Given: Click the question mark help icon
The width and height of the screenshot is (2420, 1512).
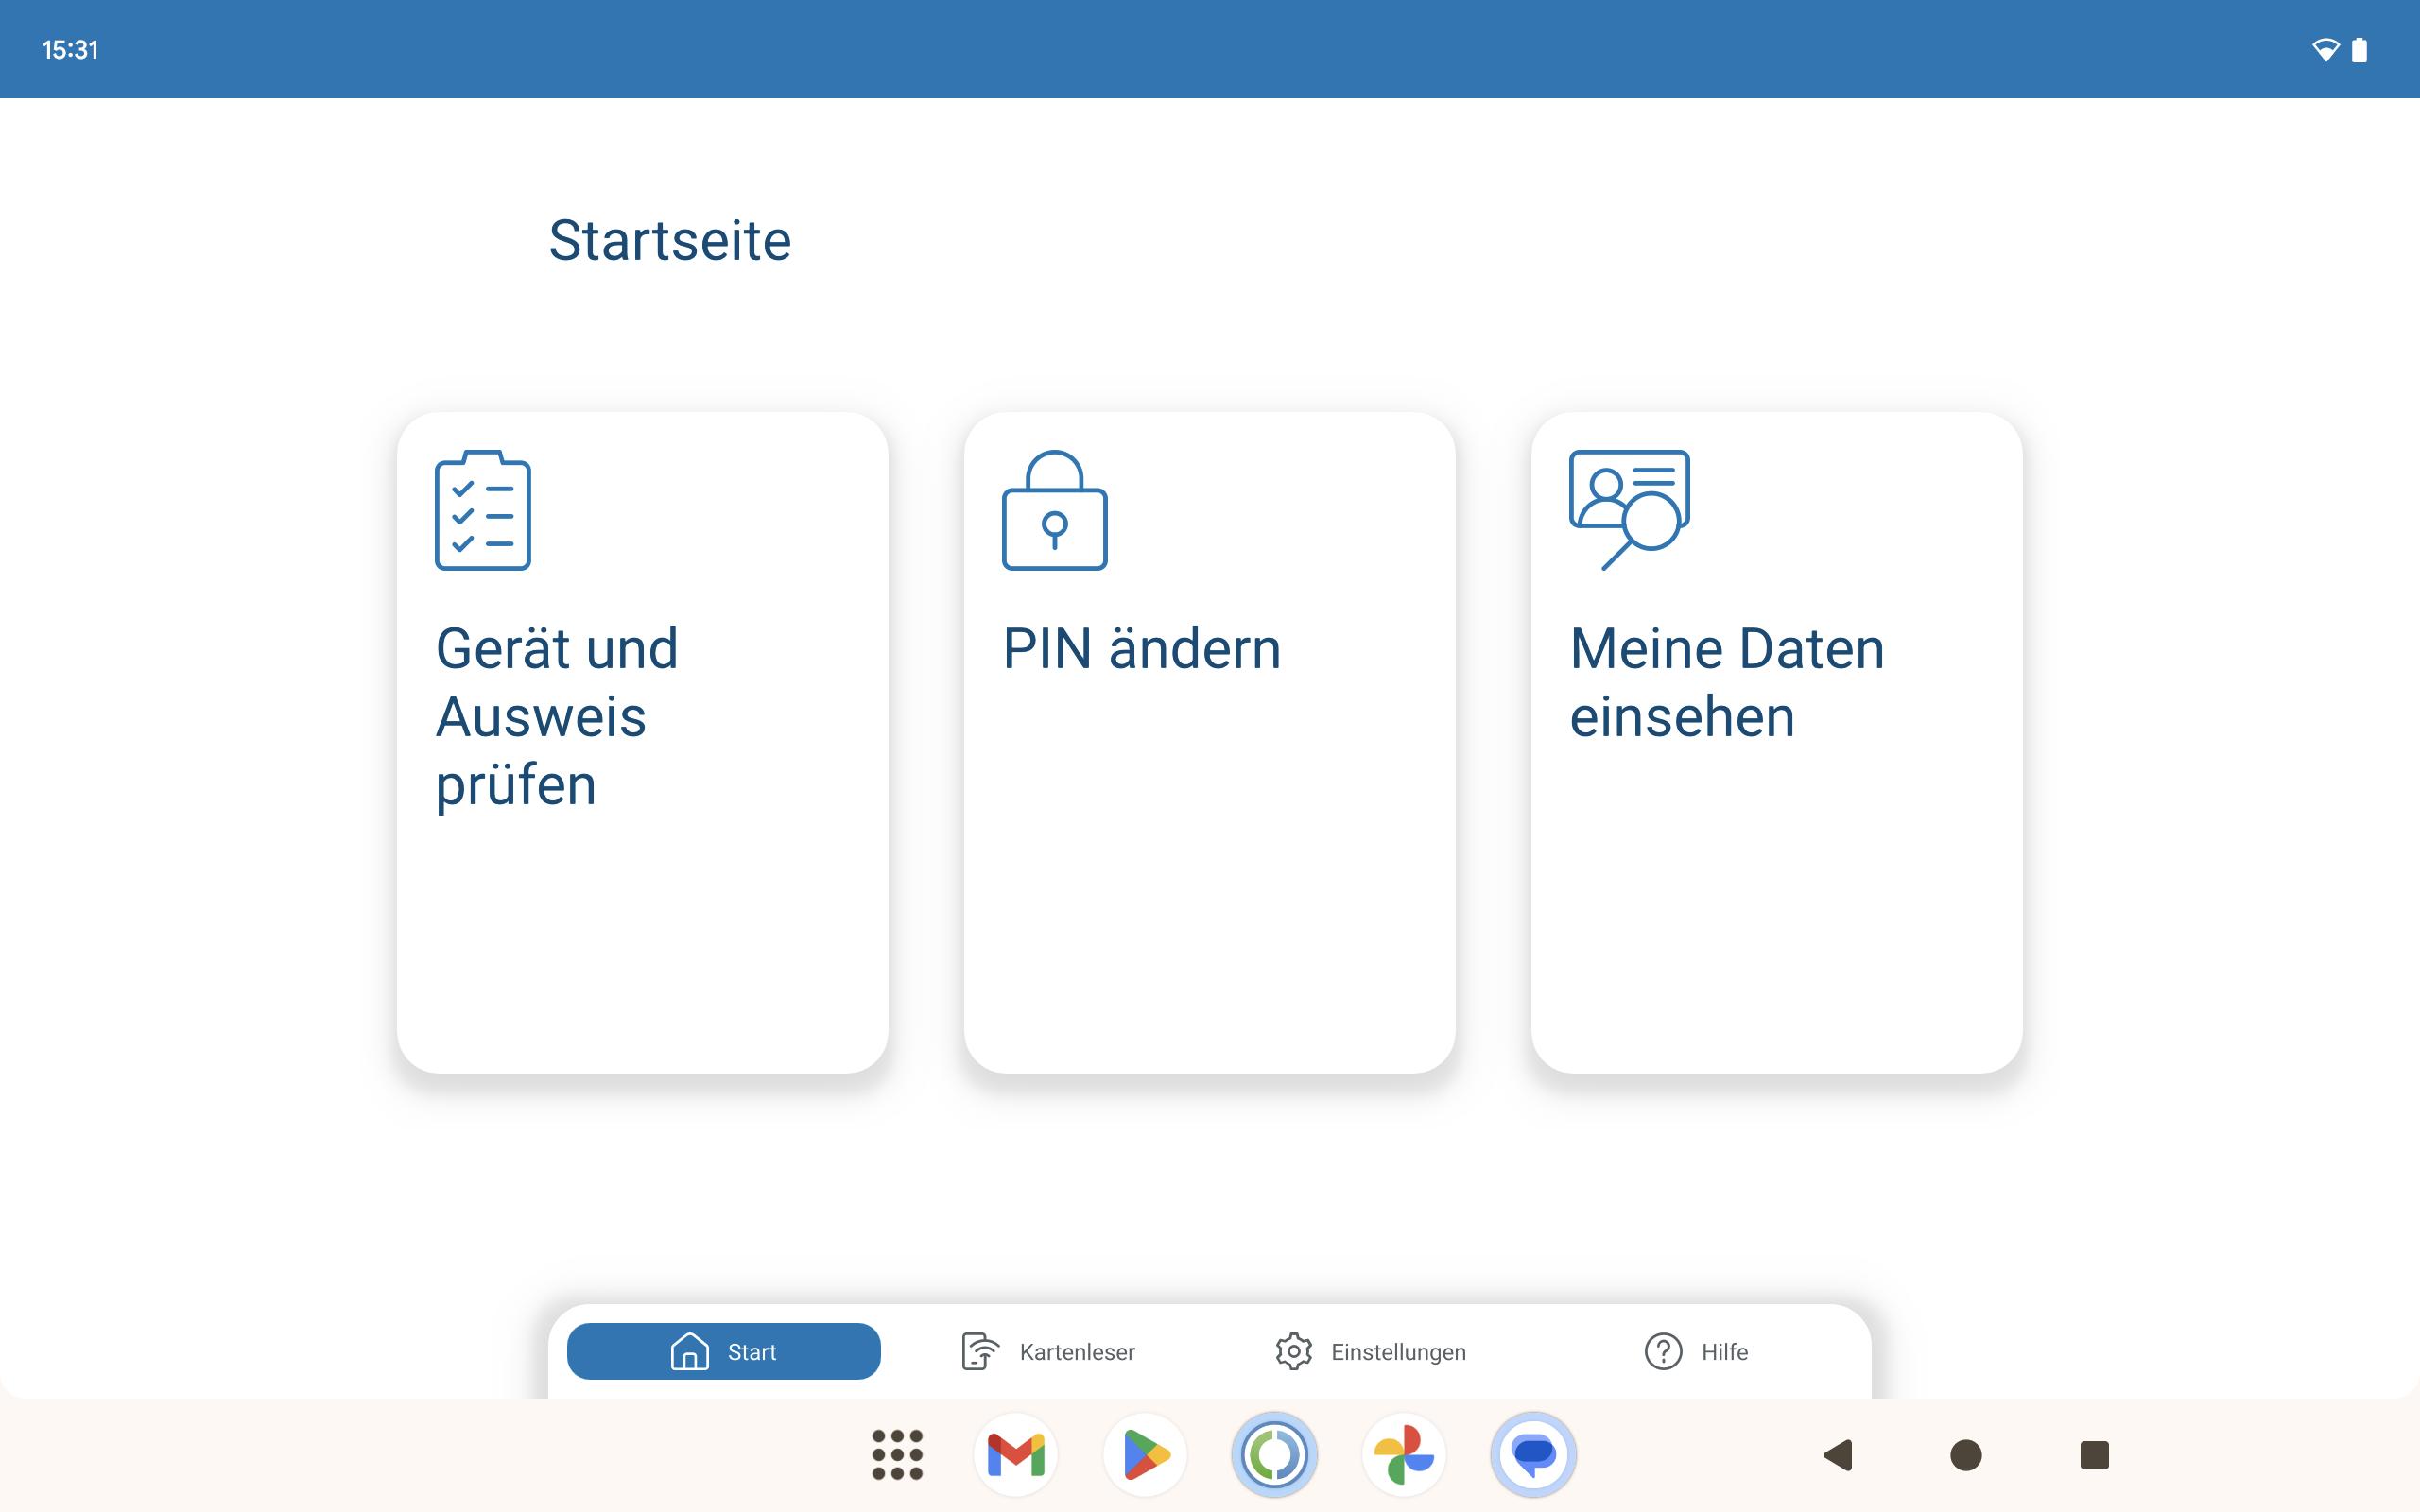Looking at the screenshot, I should (x=1663, y=1351).
